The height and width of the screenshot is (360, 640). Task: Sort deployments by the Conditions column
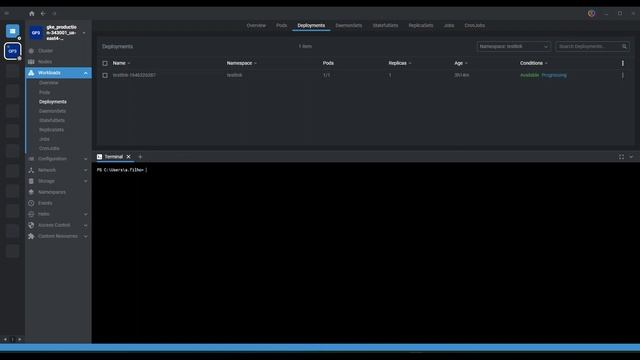[x=533, y=63]
